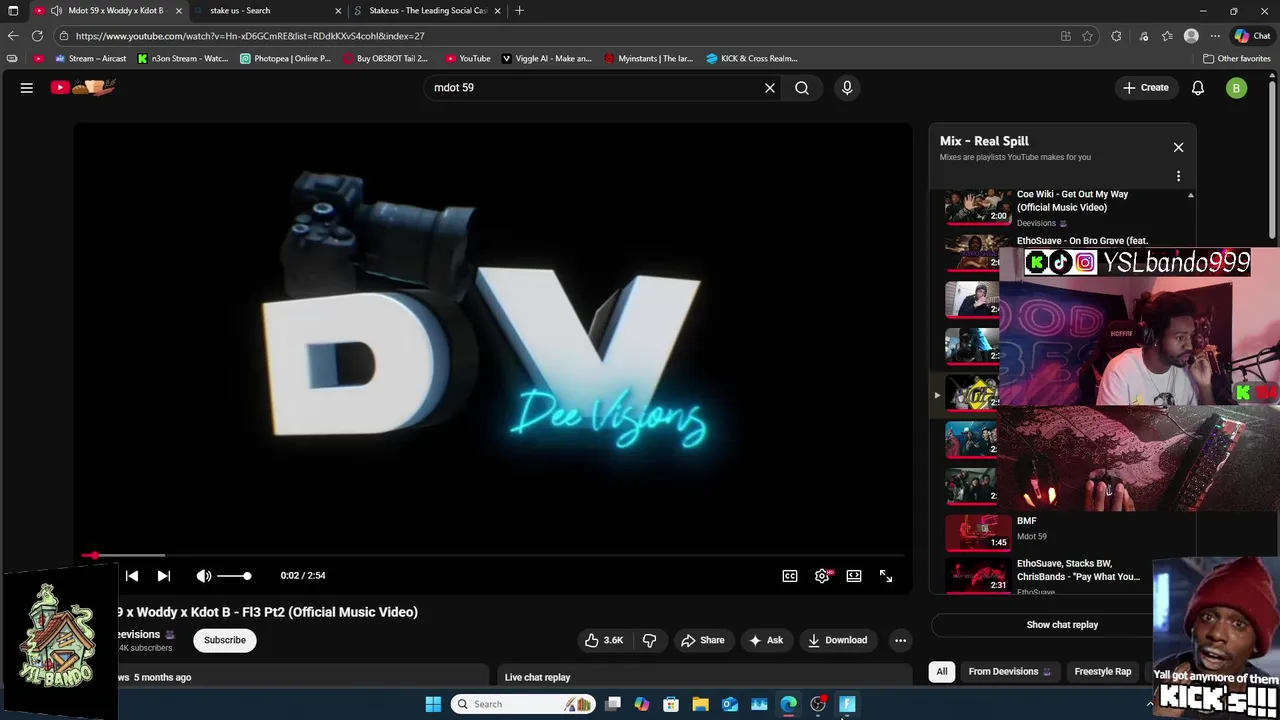Open 'Photopea | Online P...' bookmark
This screenshot has height=720, width=1280.
[285, 59]
